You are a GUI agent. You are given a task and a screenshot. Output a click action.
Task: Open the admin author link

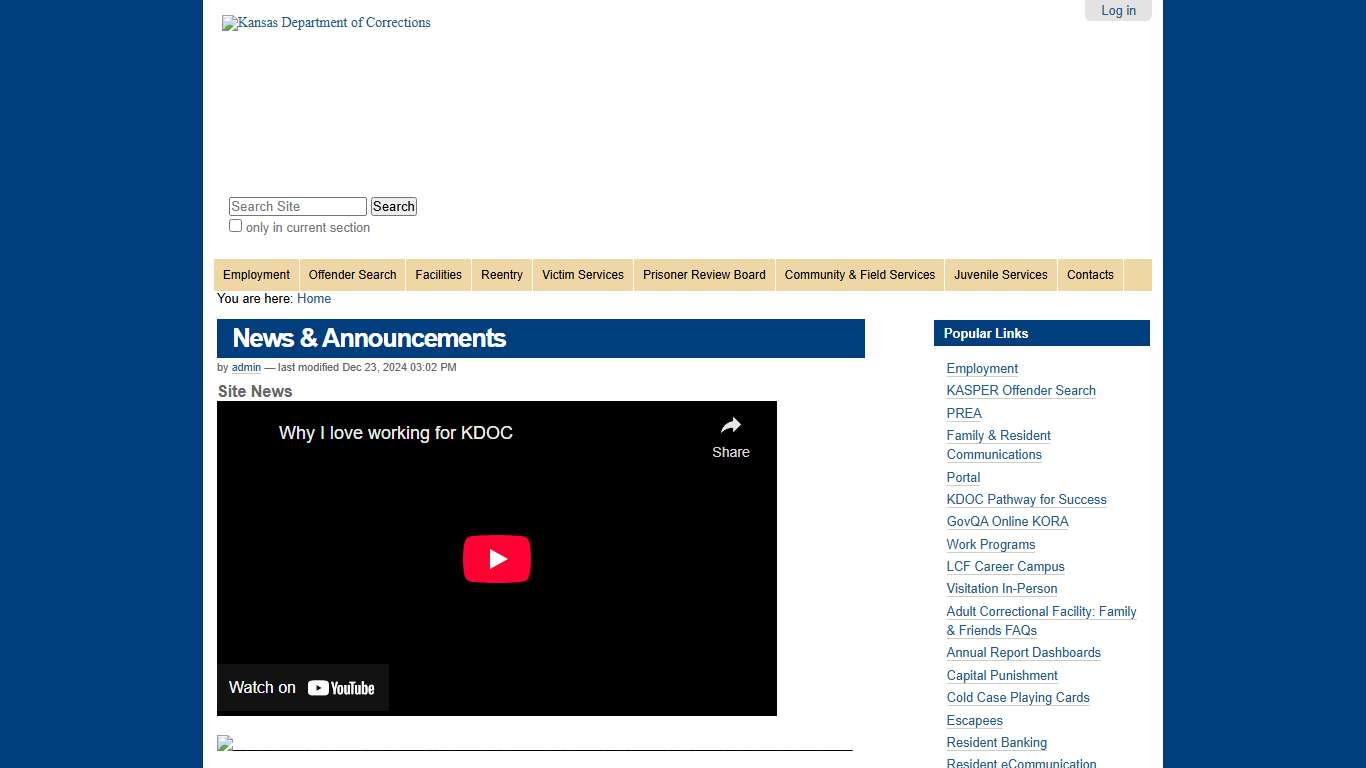pos(246,368)
